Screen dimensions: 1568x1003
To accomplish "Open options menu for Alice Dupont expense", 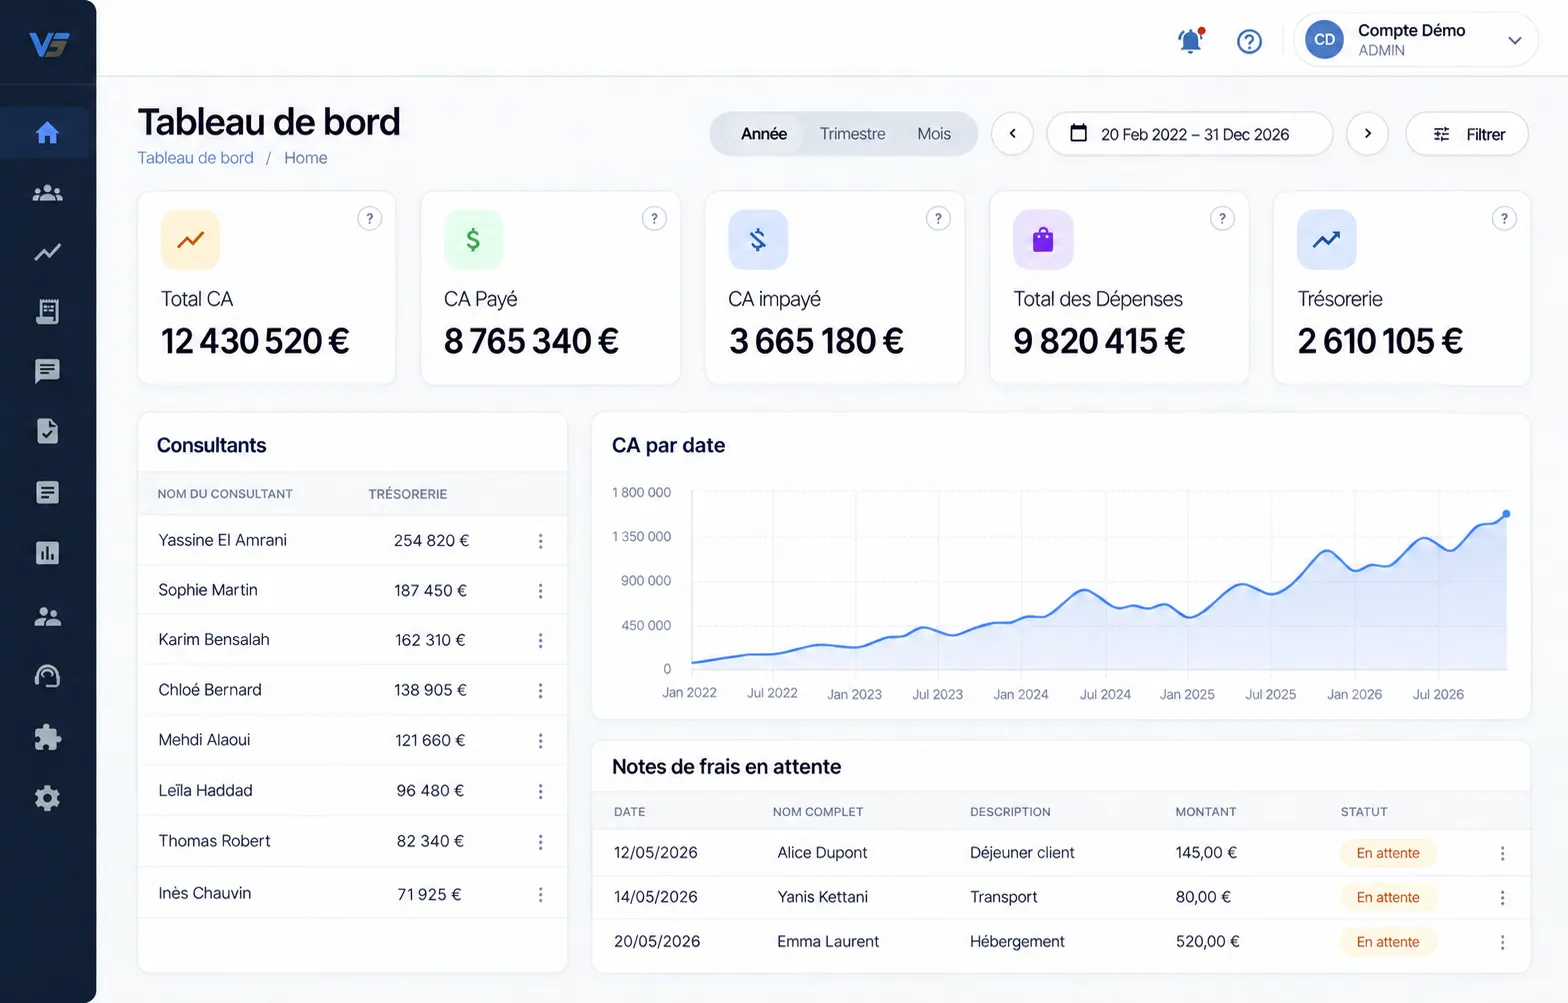I will 1502,853.
